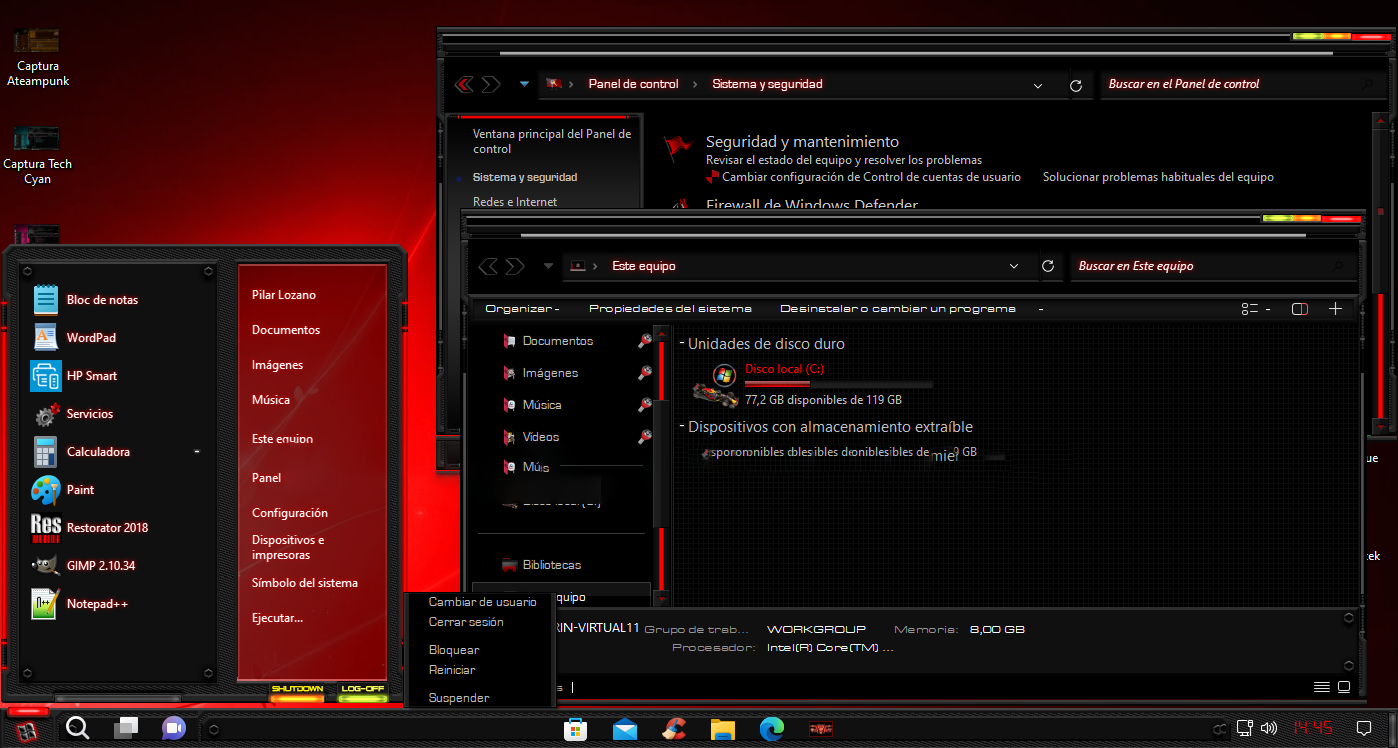Open Microsoft Edge from the taskbar
Viewport: 1398px width, 748px height.
pyautogui.click(x=770, y=729)
